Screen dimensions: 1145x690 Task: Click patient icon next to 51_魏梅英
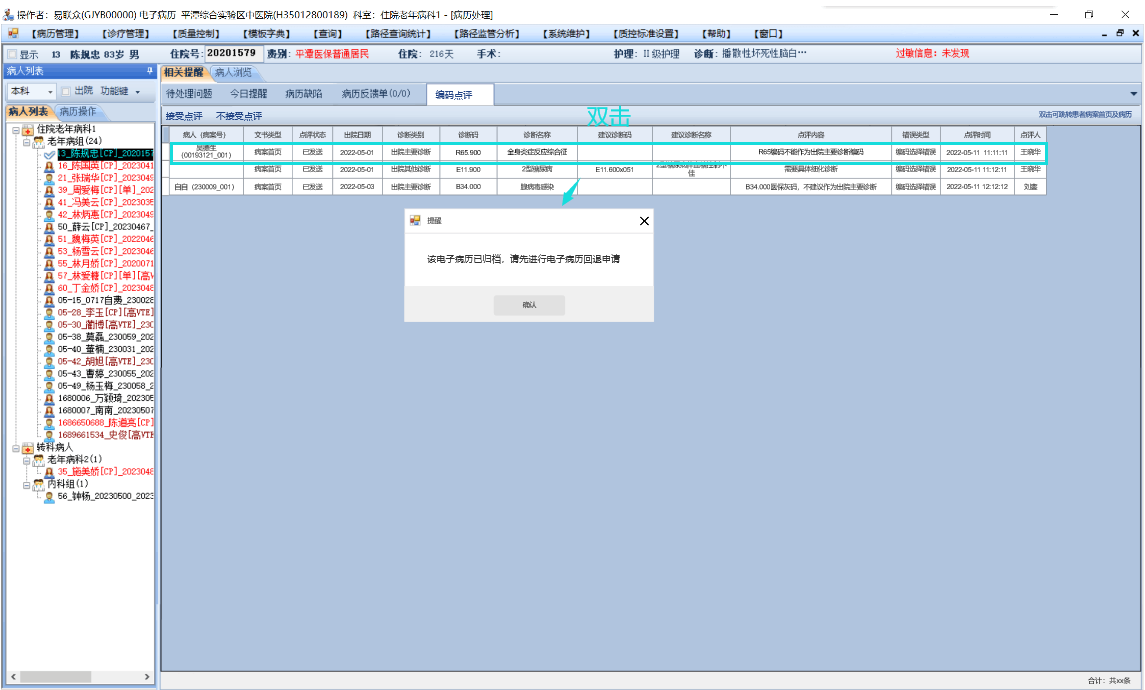pyautogui.click(x=49, y=239)
